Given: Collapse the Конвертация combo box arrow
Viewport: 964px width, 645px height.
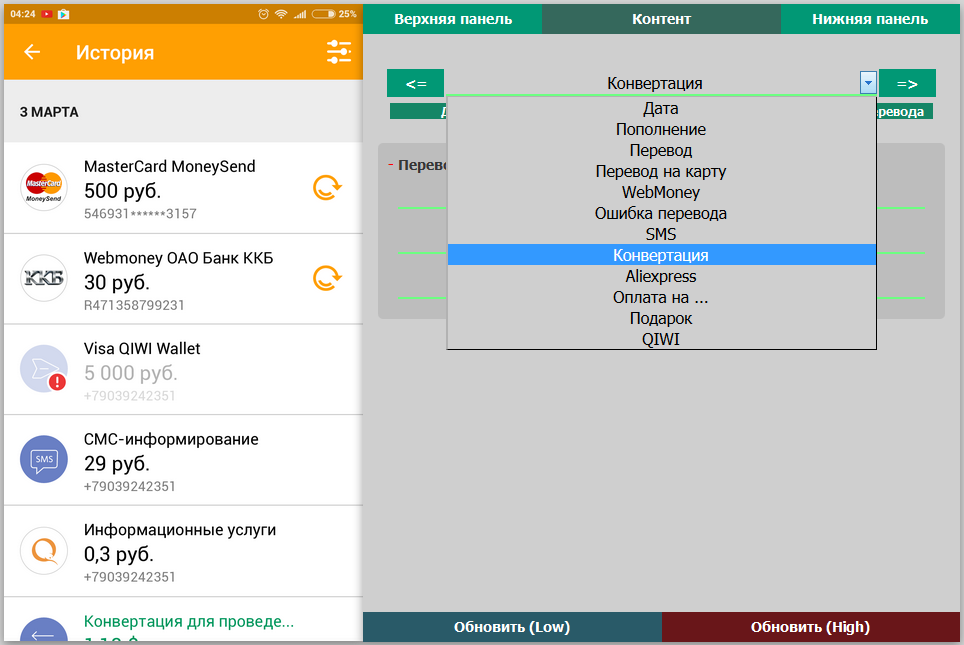Looking at the screenshot, I should (x=867, y=83).
